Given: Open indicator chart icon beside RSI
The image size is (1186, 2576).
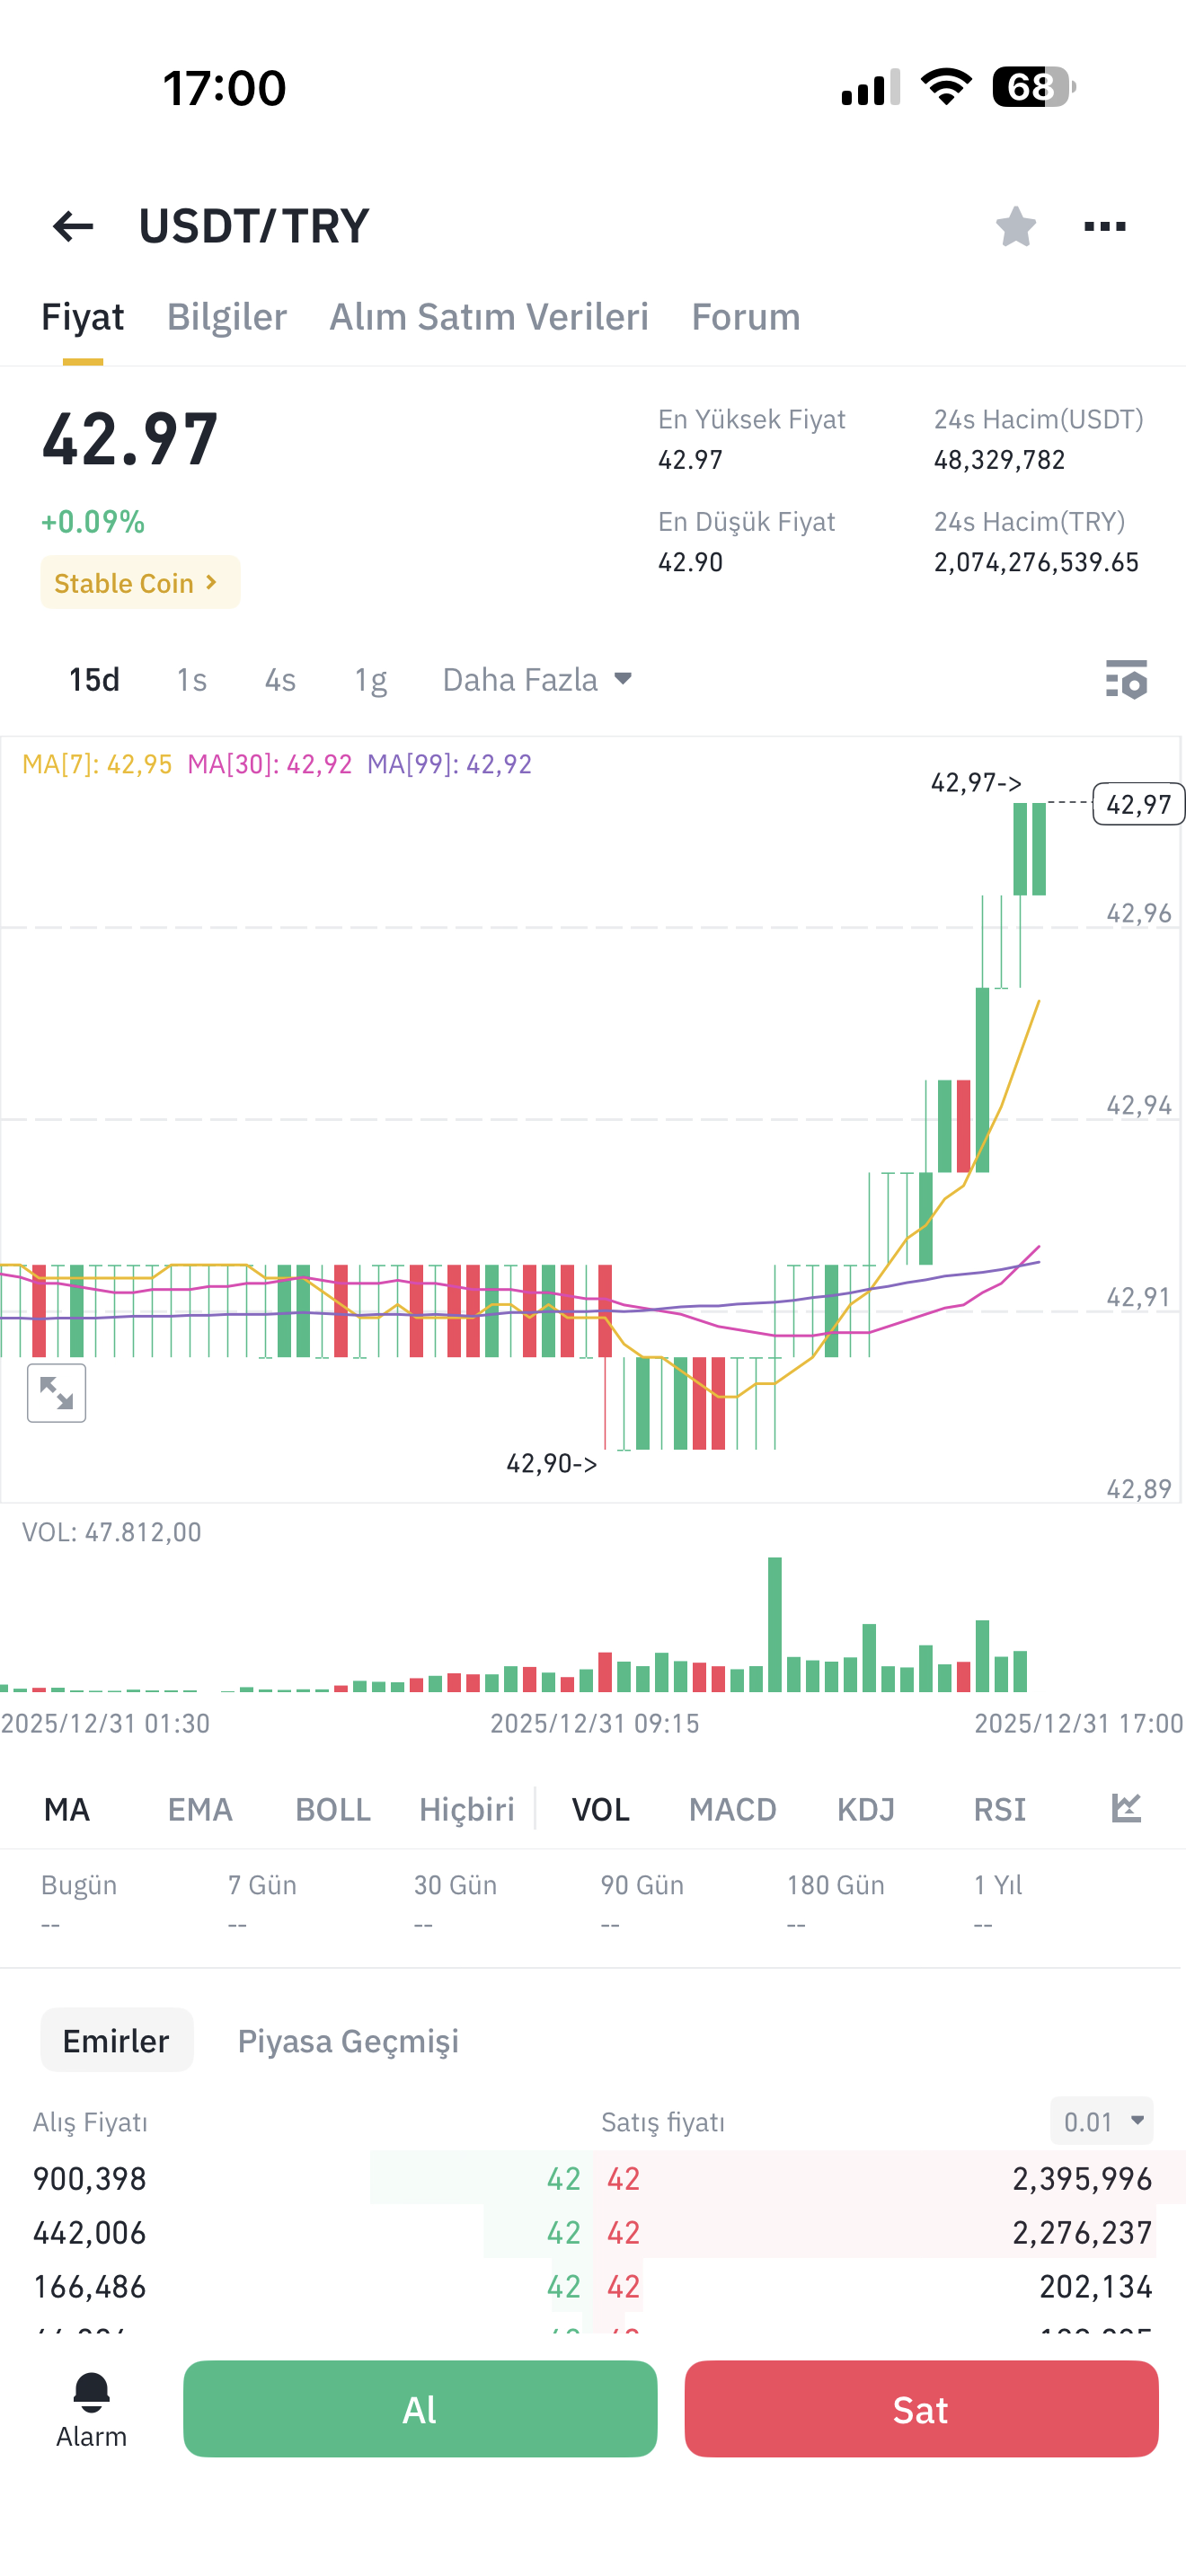Looking at the screenshot, I should click(x=1126, y=1808).
